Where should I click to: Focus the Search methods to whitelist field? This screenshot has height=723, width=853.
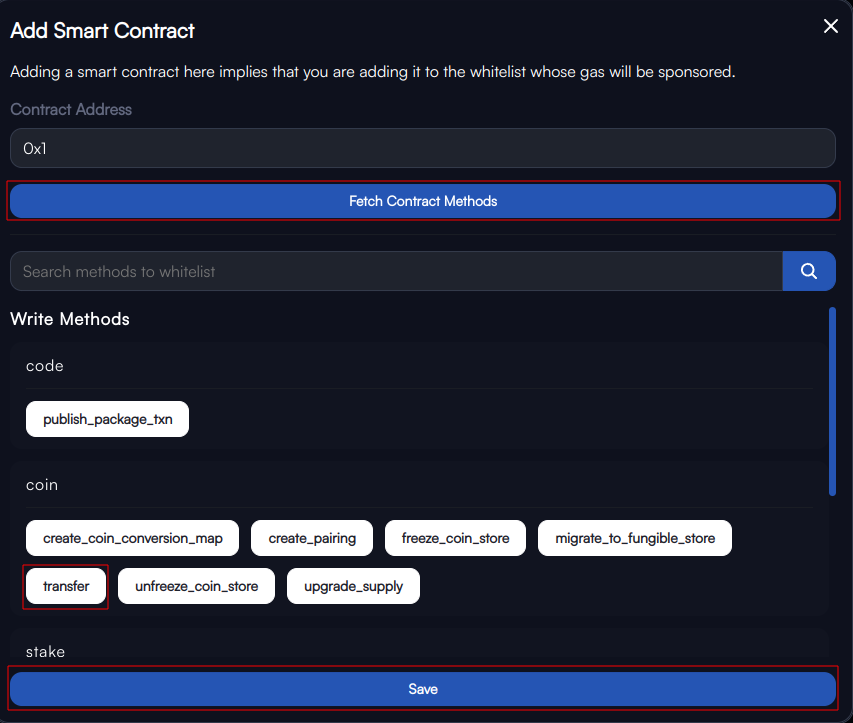coord(396,271)
